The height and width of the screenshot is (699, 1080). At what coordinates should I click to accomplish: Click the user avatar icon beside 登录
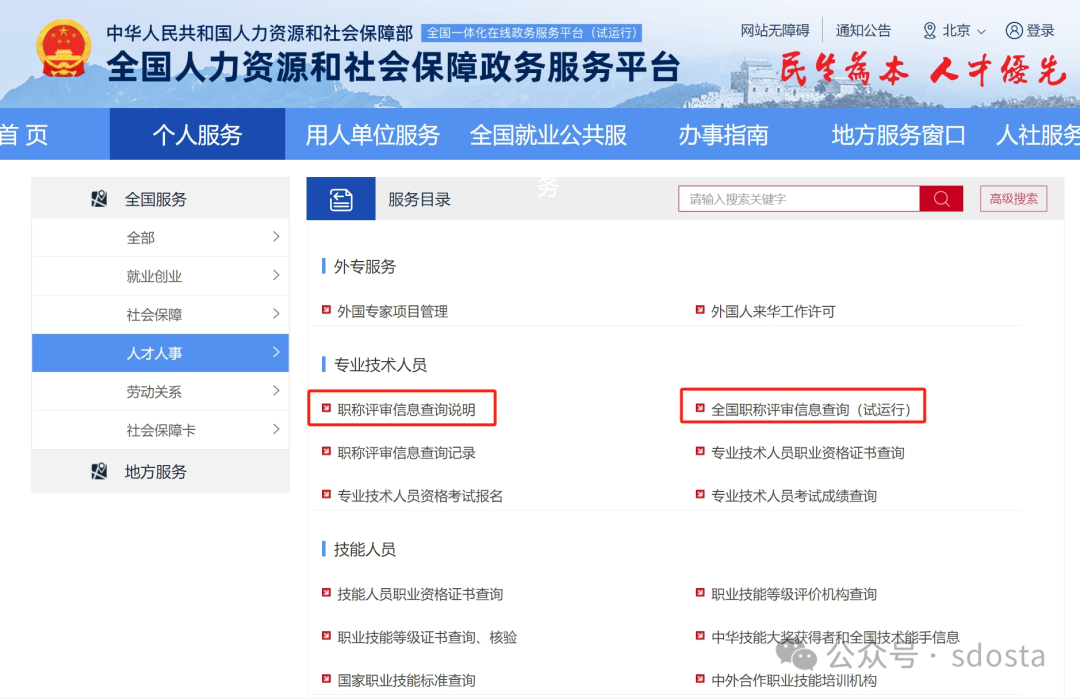pyautogui.click(x=1014, y=30)
